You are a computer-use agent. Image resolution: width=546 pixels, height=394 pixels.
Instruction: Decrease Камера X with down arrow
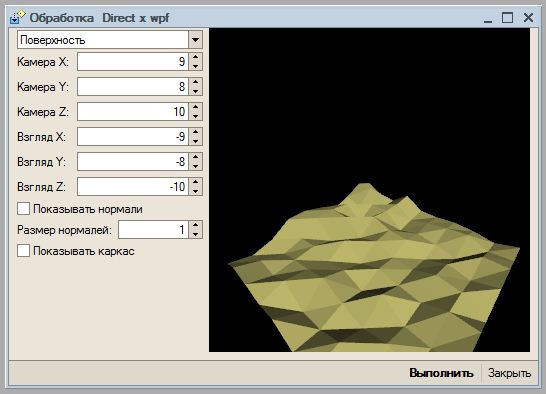click(x=195, y=66)
